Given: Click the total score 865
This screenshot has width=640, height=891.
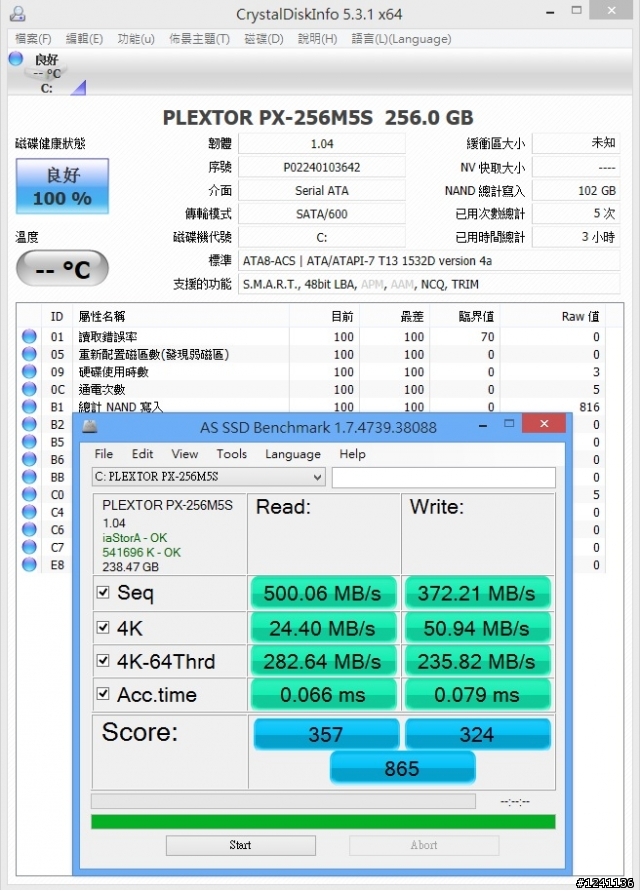Looking at the screenshot, I should point(402,768).
